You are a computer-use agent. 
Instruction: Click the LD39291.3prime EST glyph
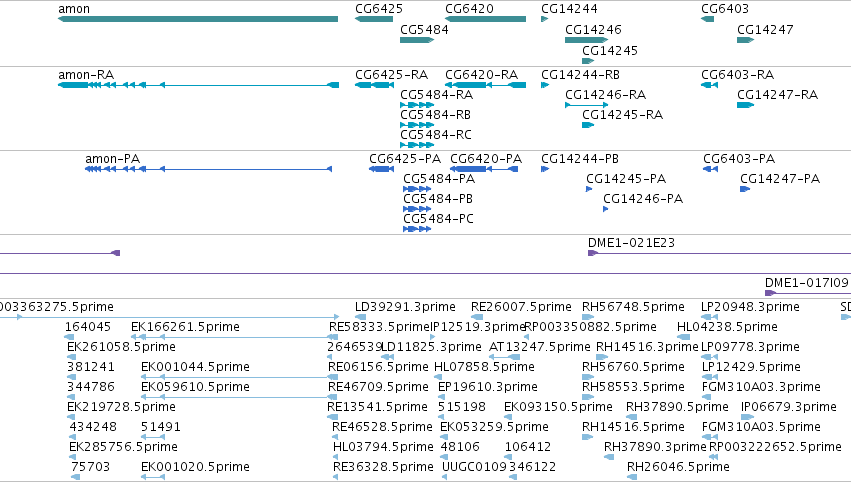[x=360, y=317]
